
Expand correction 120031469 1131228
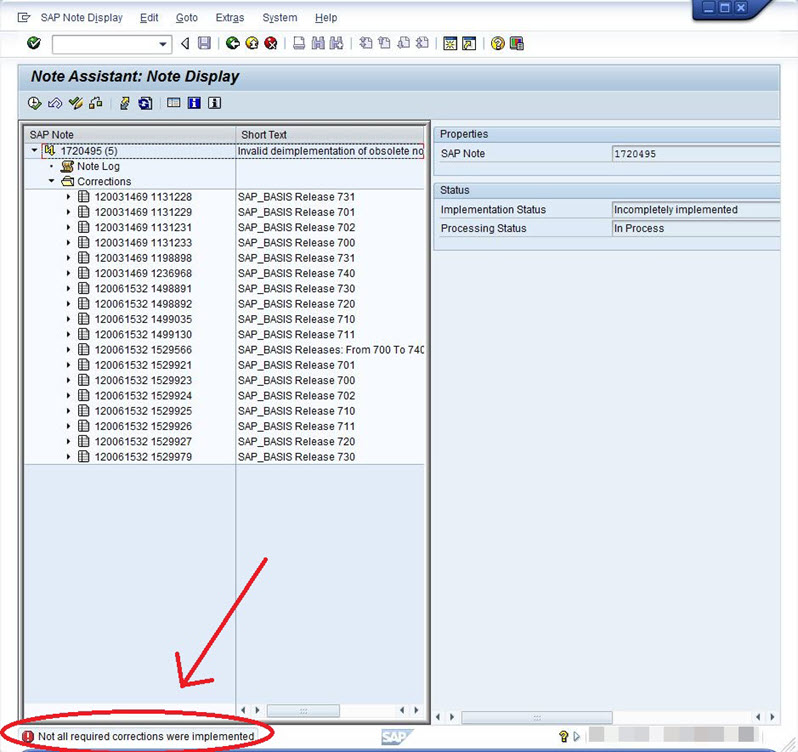click(69, 196)
